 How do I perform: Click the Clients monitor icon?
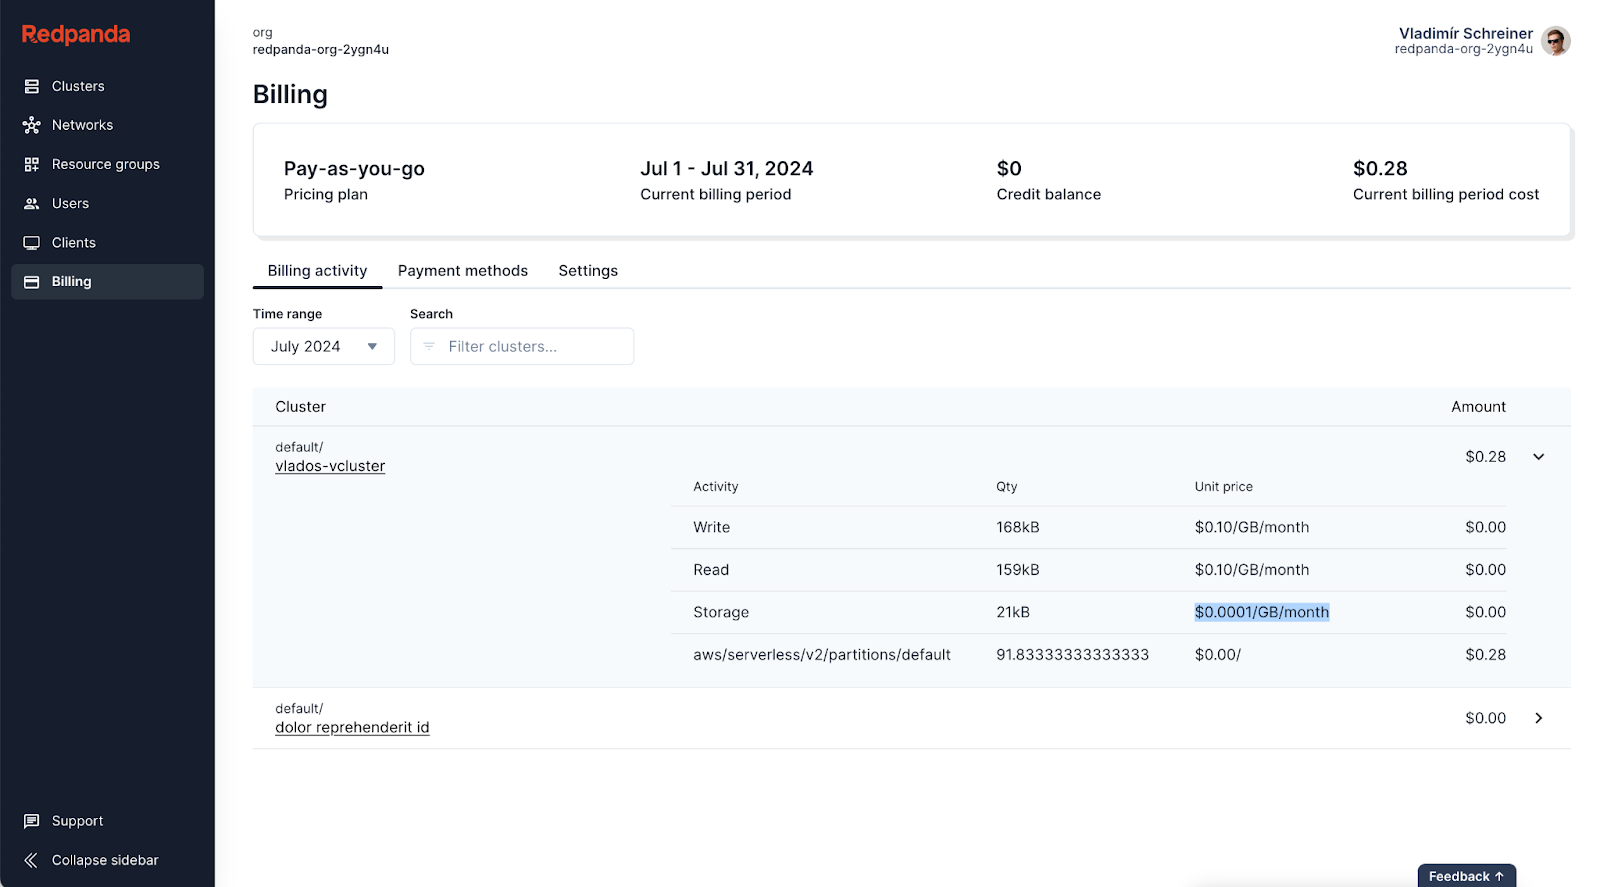(32, 243)
